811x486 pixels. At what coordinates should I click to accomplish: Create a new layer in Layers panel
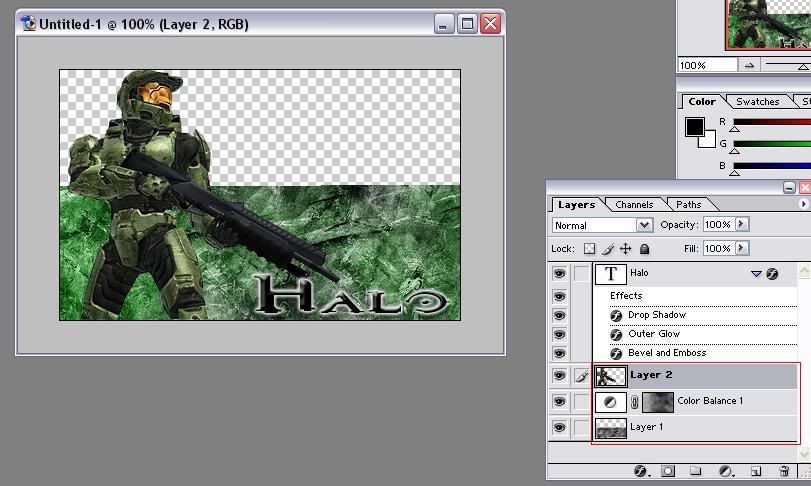[756, 470]
